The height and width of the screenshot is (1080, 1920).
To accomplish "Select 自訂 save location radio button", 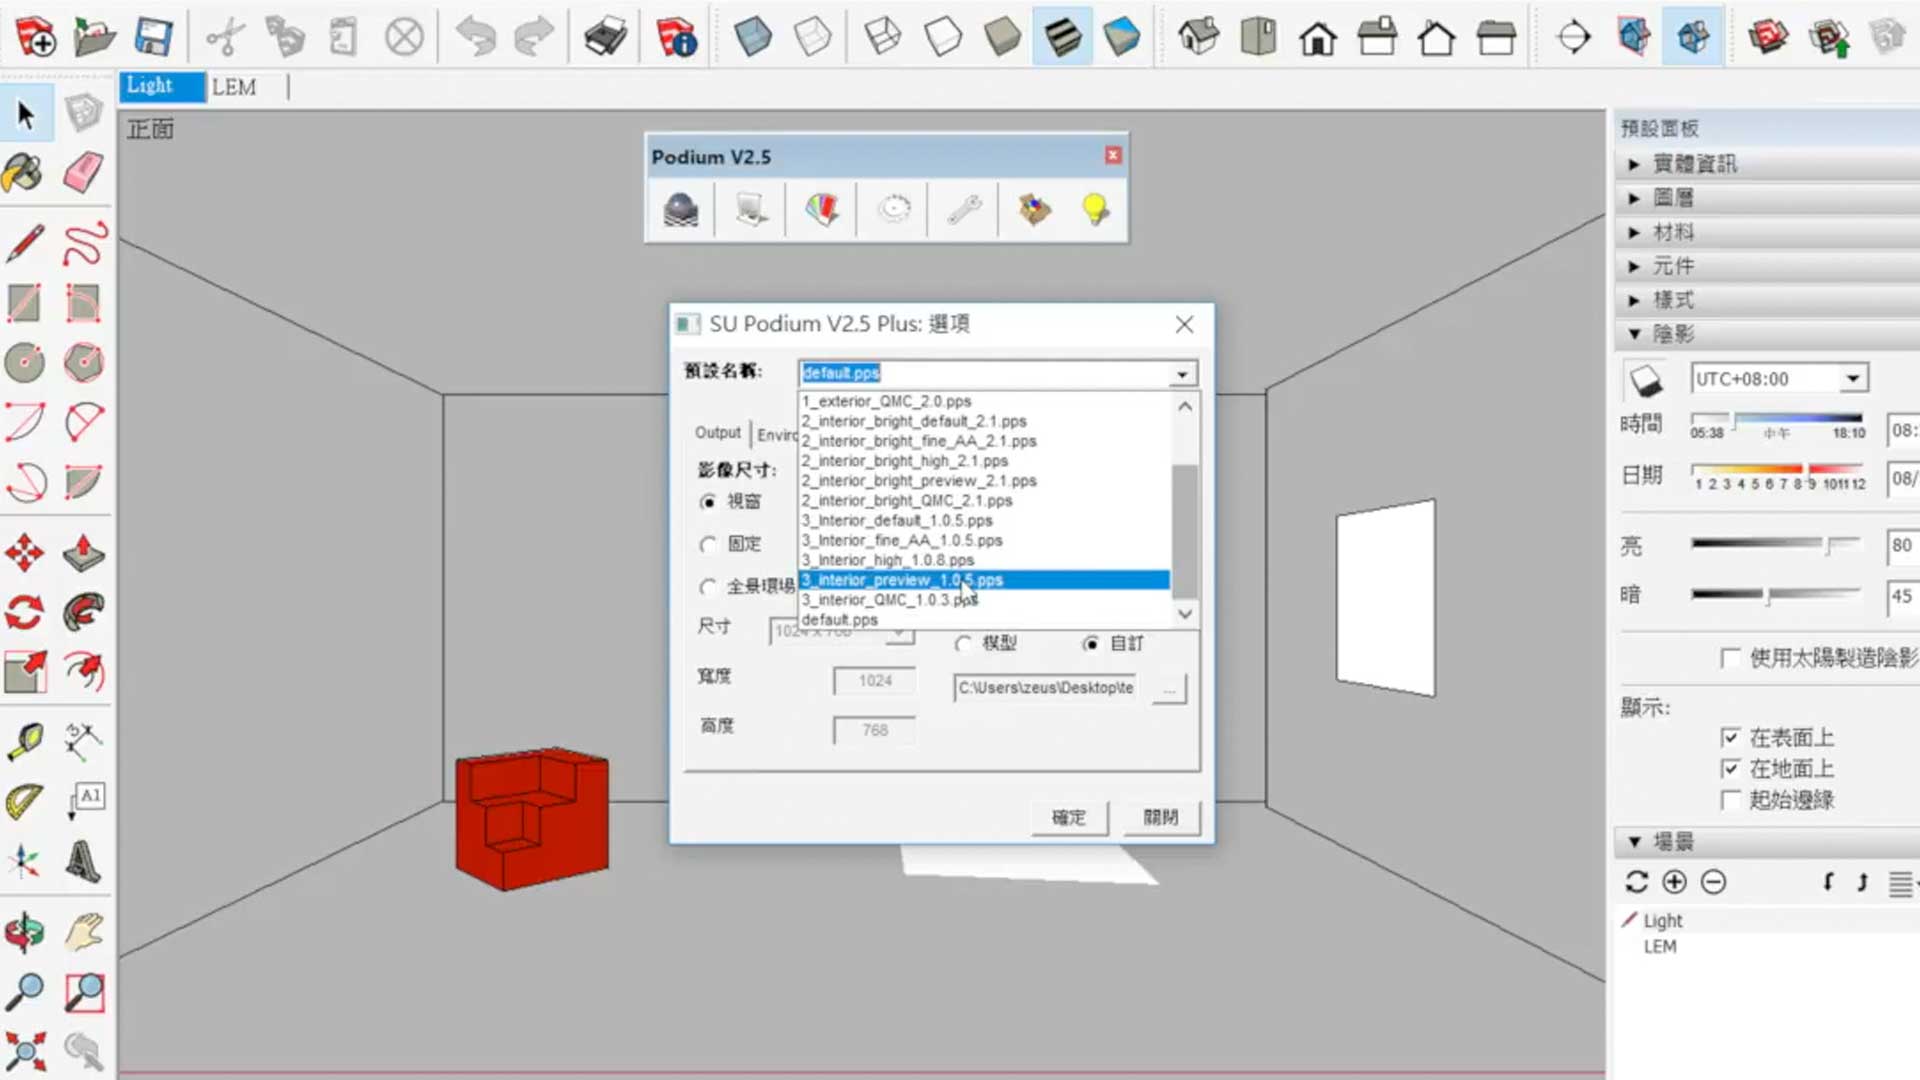I will (1090, 644).
